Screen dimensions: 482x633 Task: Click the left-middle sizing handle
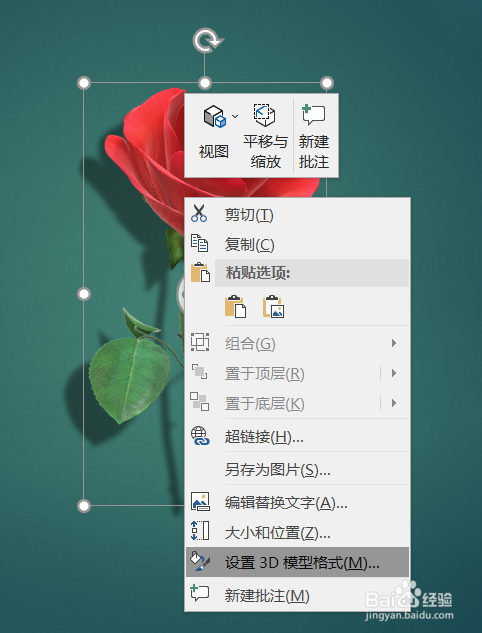click(x=84, y=294)
